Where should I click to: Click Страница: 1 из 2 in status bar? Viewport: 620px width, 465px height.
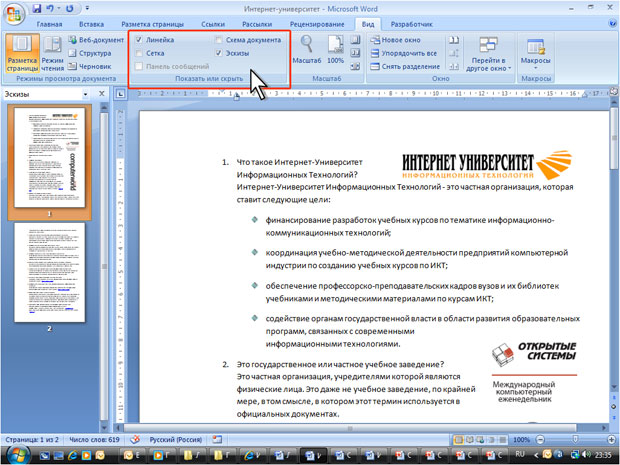[x=32, y=440]
